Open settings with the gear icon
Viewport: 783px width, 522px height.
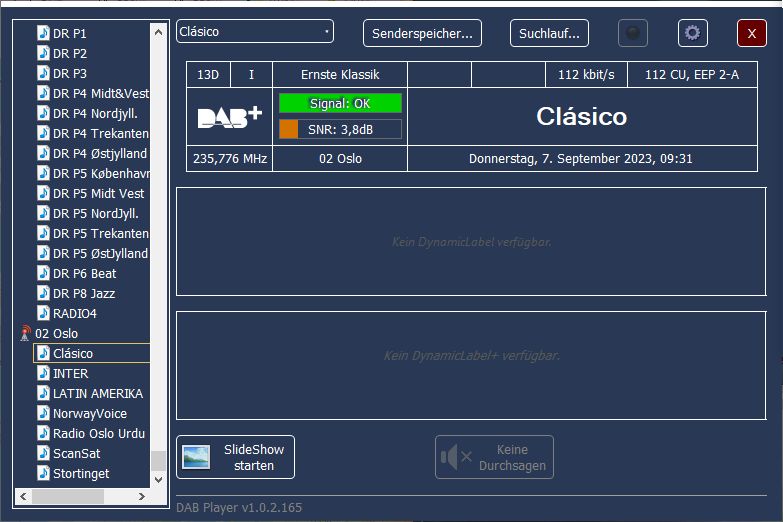coord(692,33)
